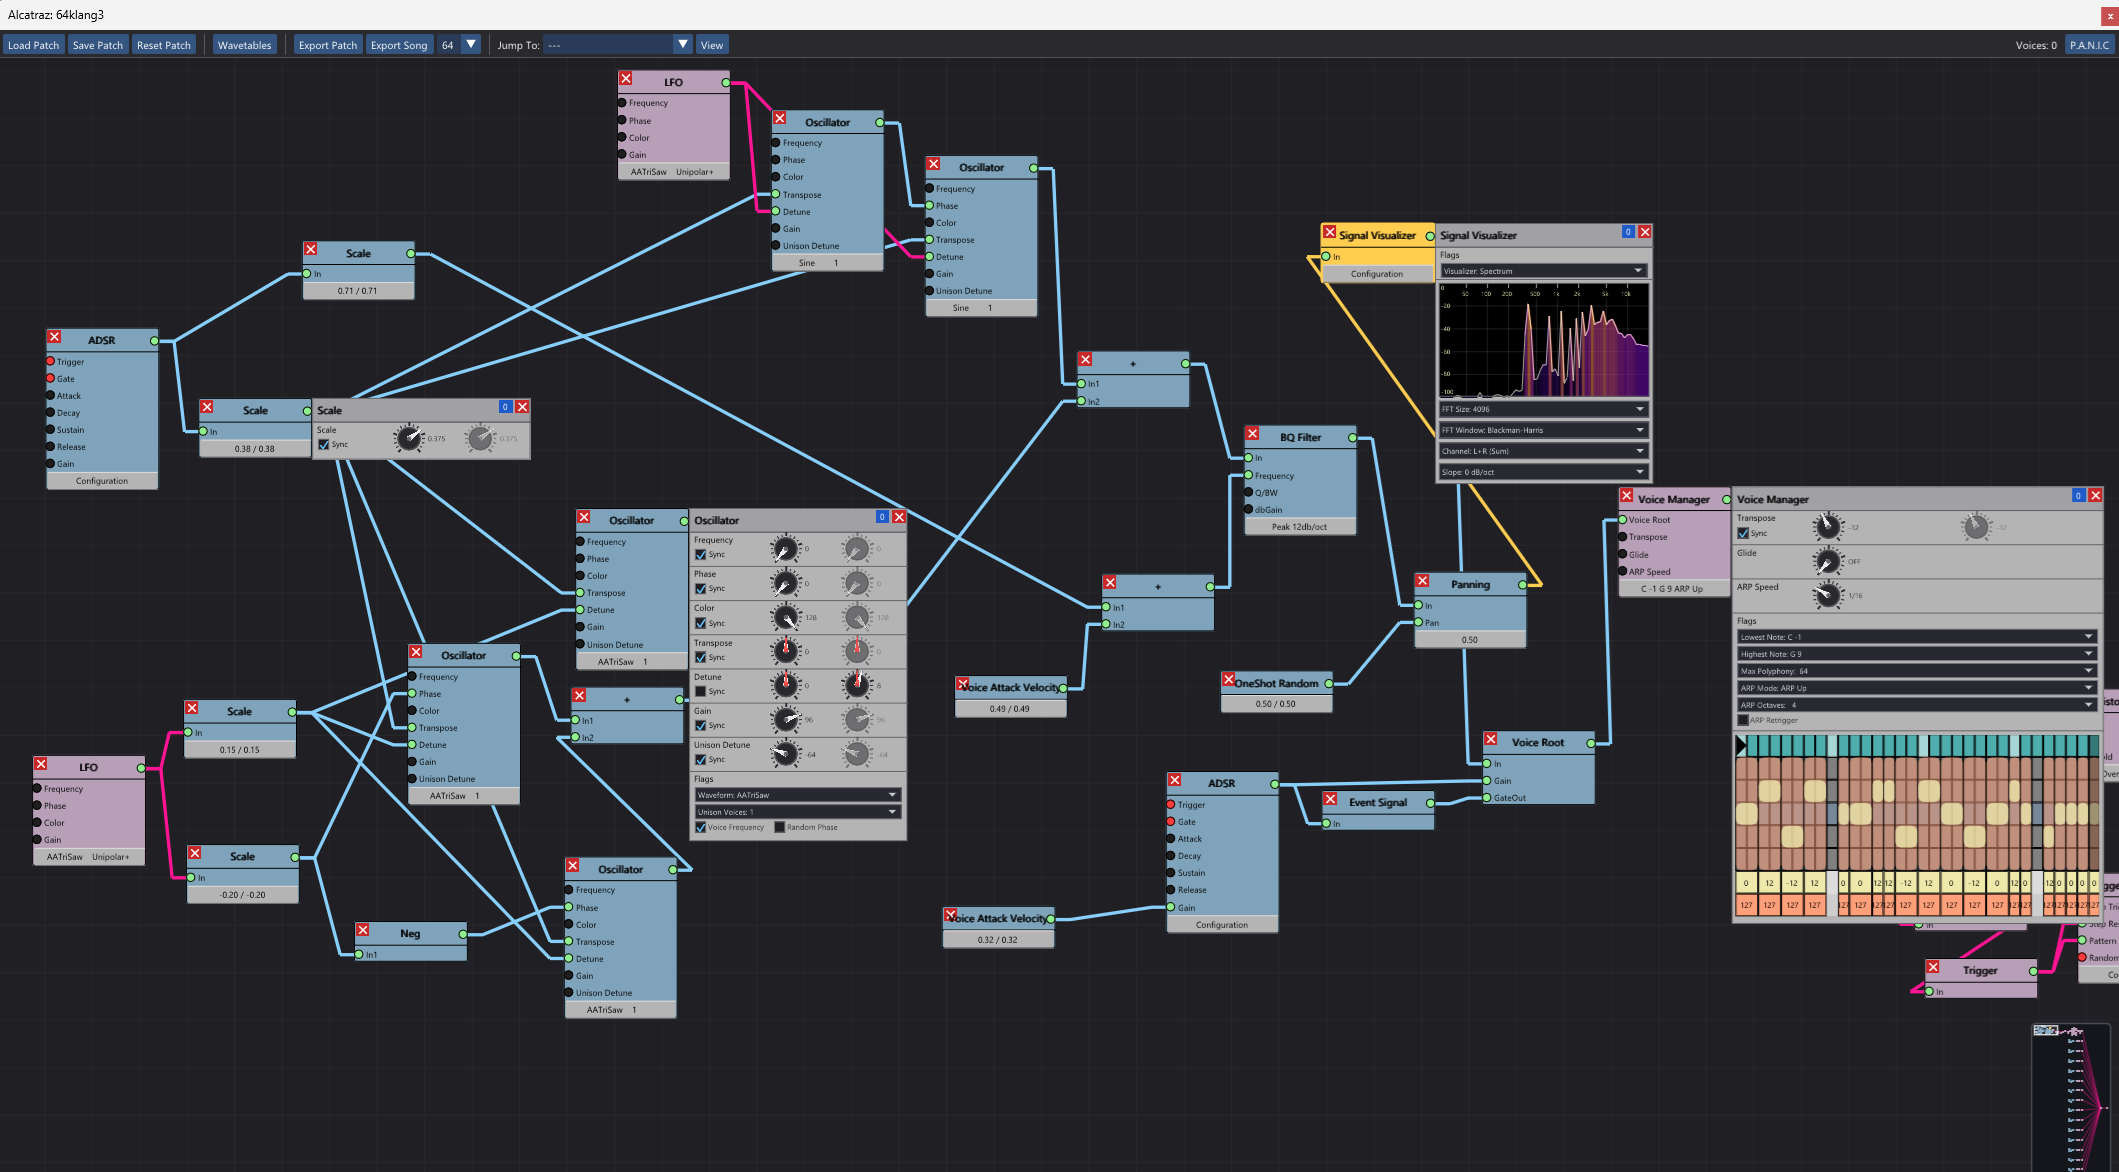The width and height of the screenshot is (2119, 1172).
Task: Toggle Phase Sync in Oscillator panel
Action: (x=700, y=589)
